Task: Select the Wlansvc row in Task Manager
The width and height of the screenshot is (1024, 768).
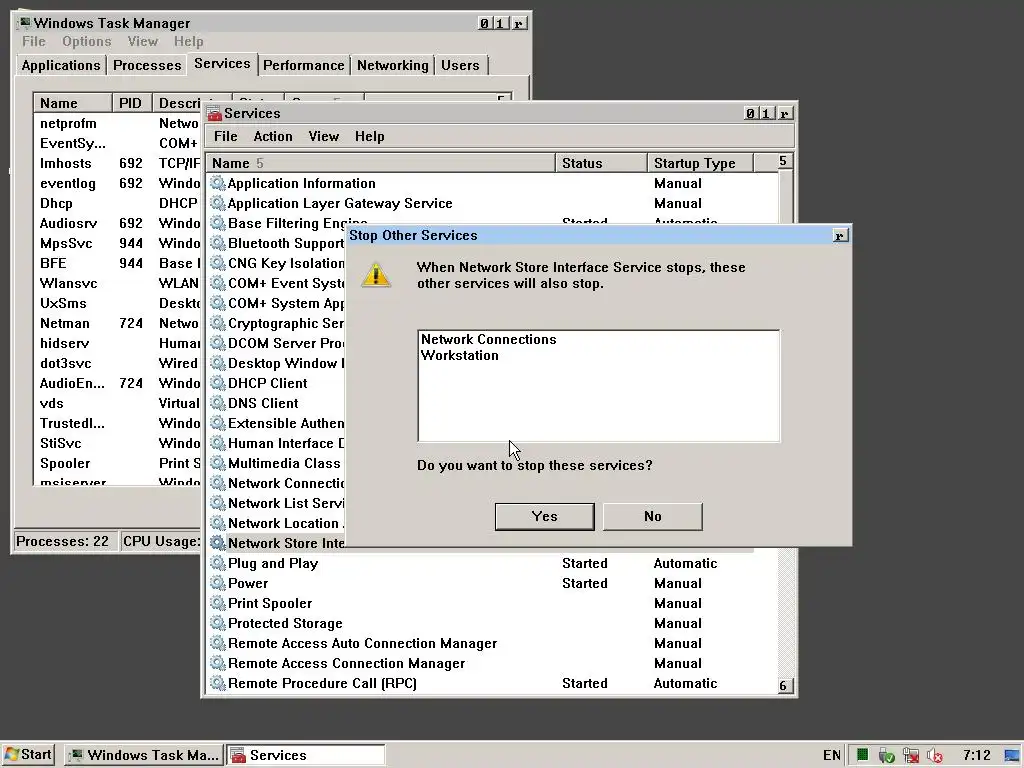Action: pos(118,283)
